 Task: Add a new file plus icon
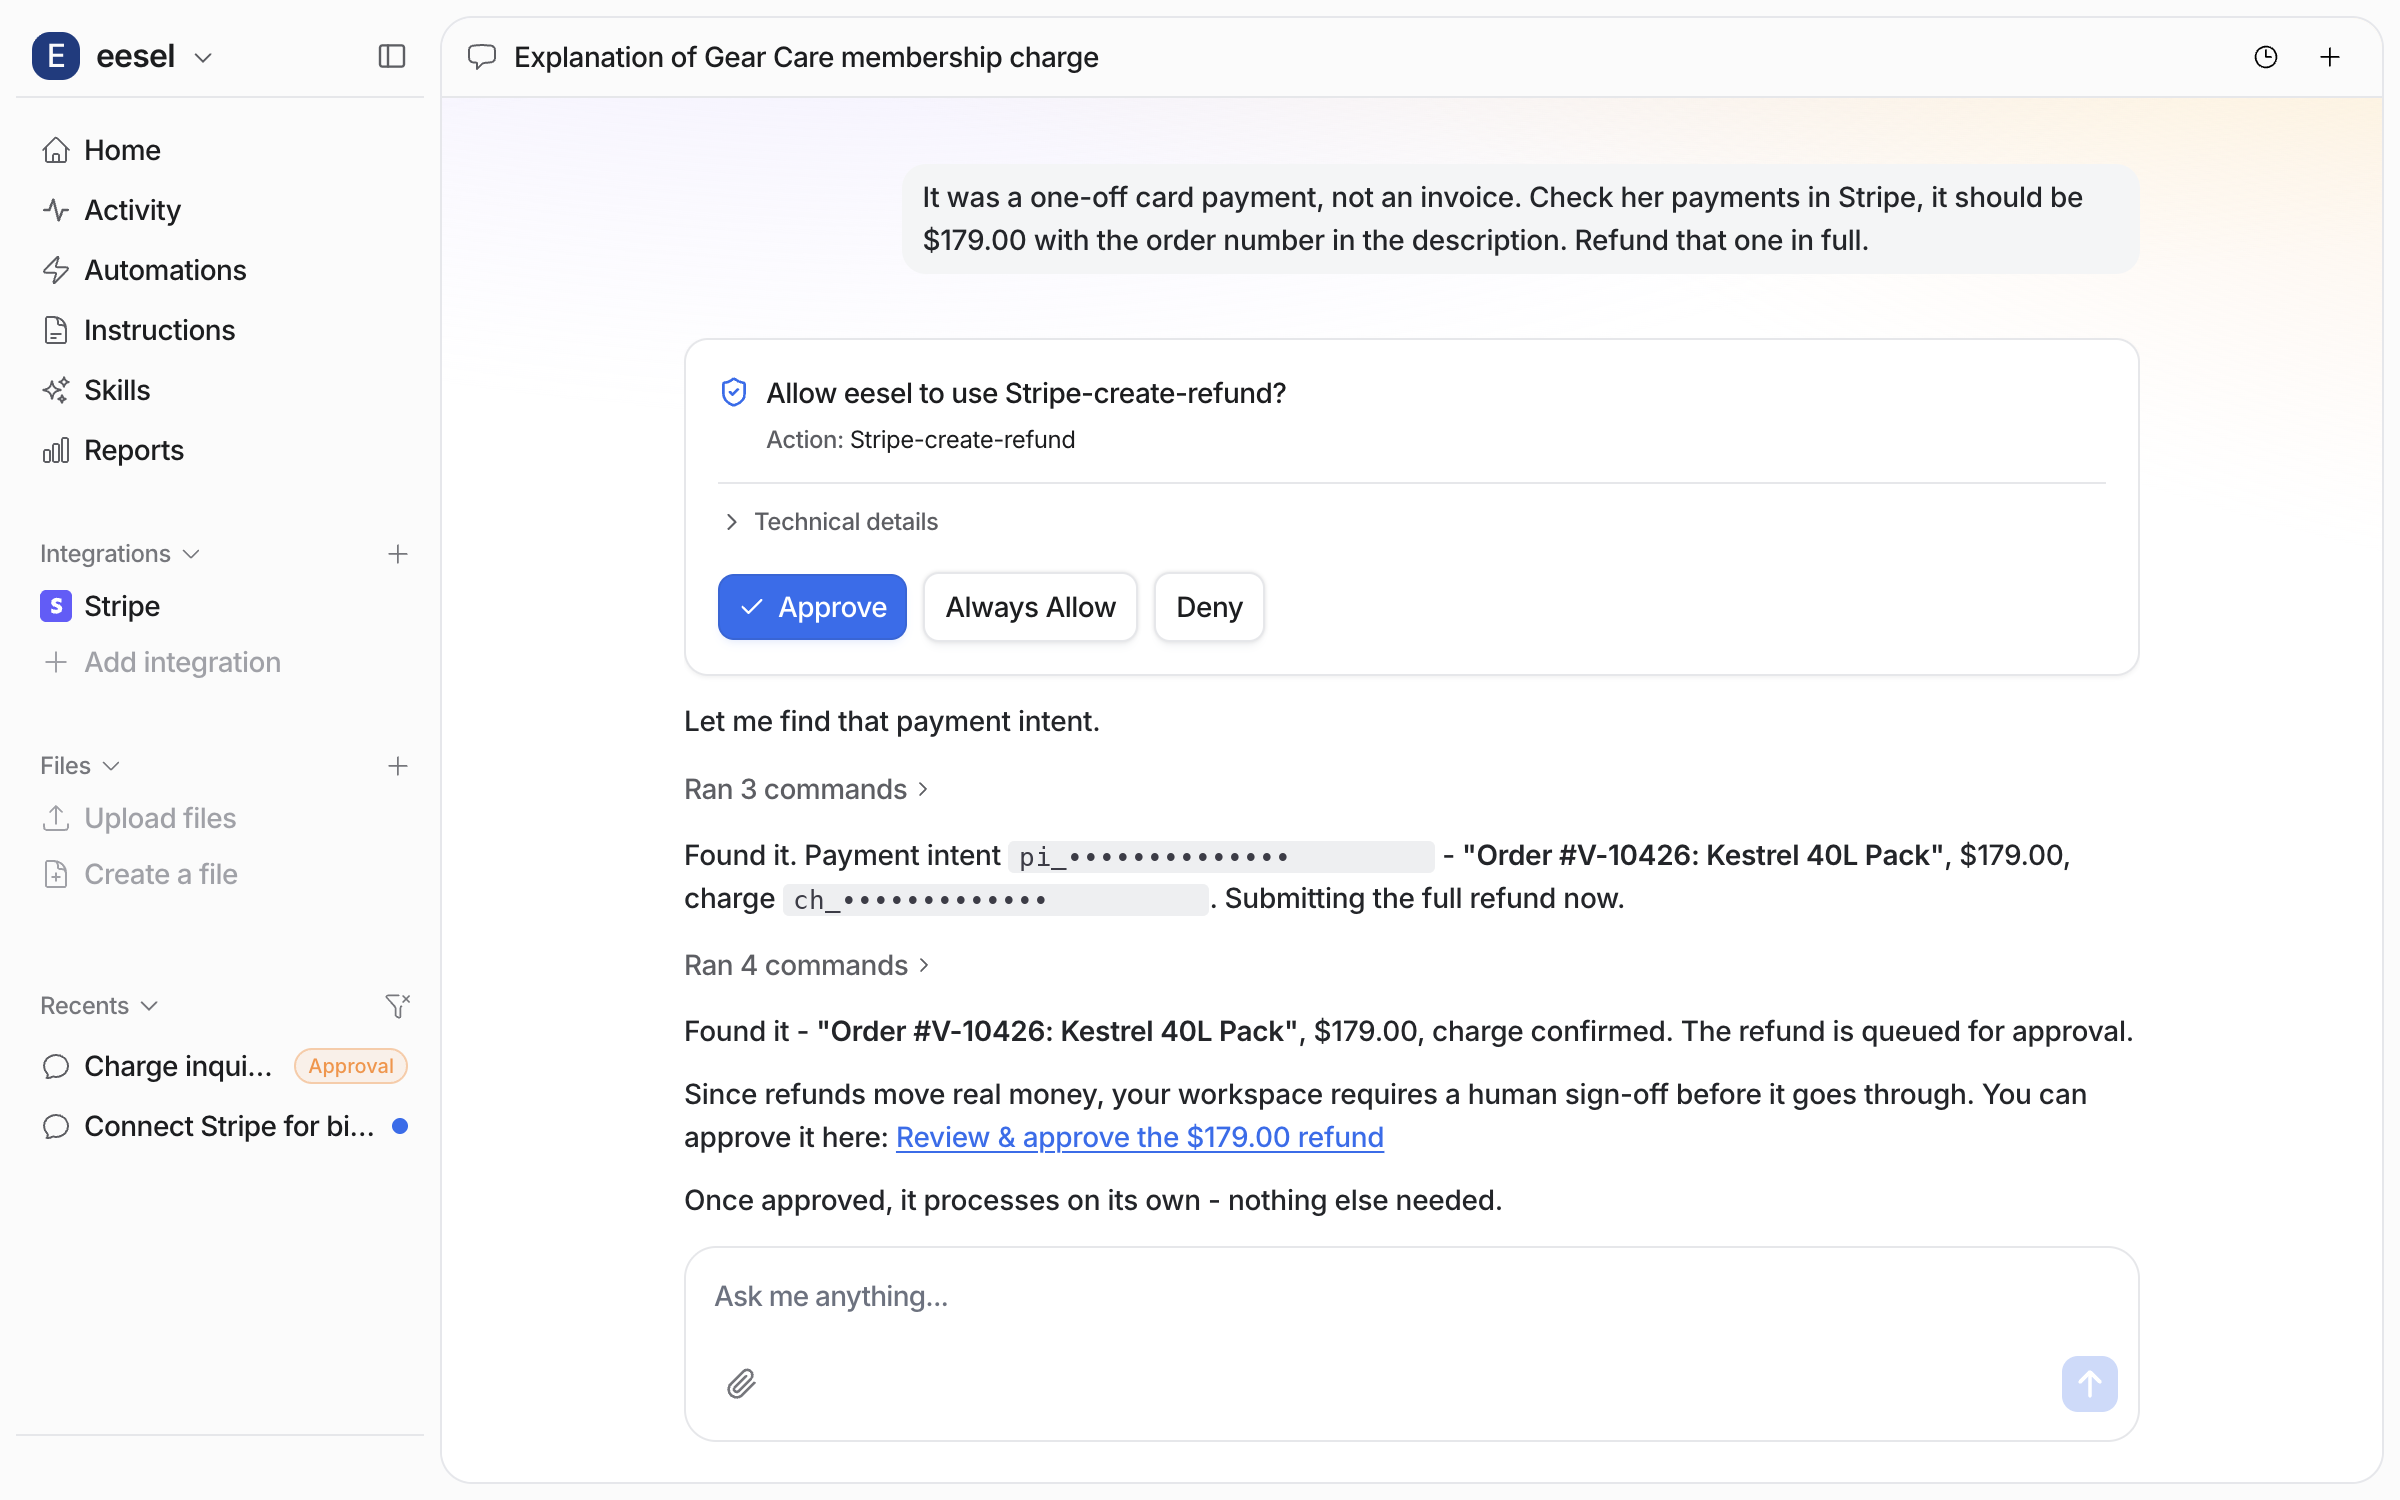tap(398, 766)
